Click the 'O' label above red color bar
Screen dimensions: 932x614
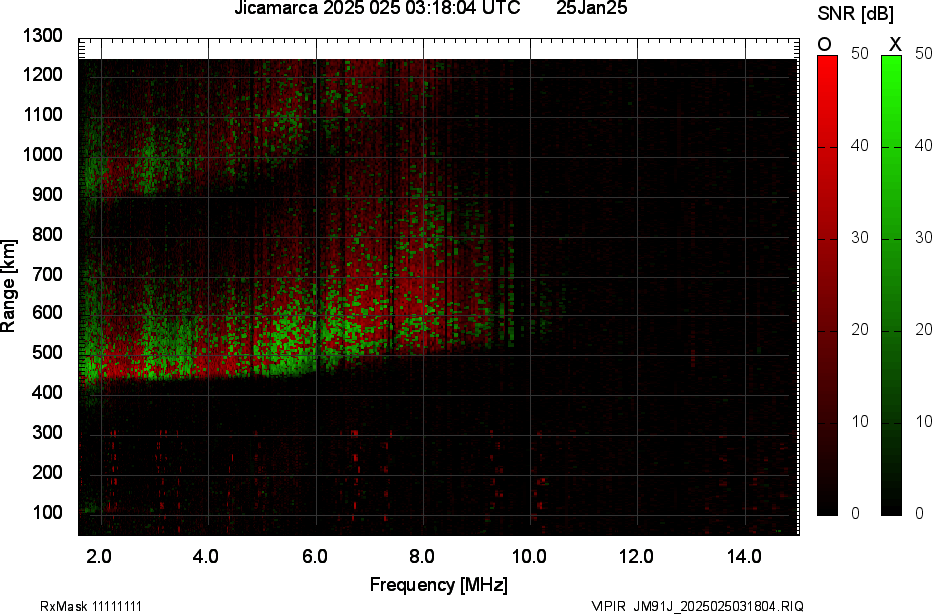[x=824, y=45]
